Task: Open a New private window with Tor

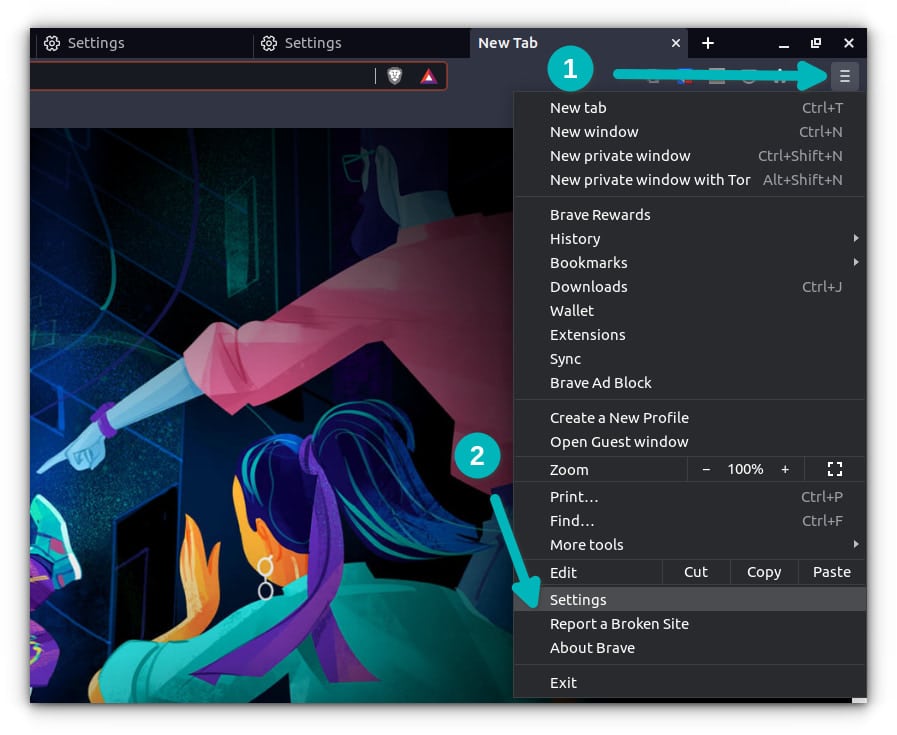Action: tap(650, 179)
